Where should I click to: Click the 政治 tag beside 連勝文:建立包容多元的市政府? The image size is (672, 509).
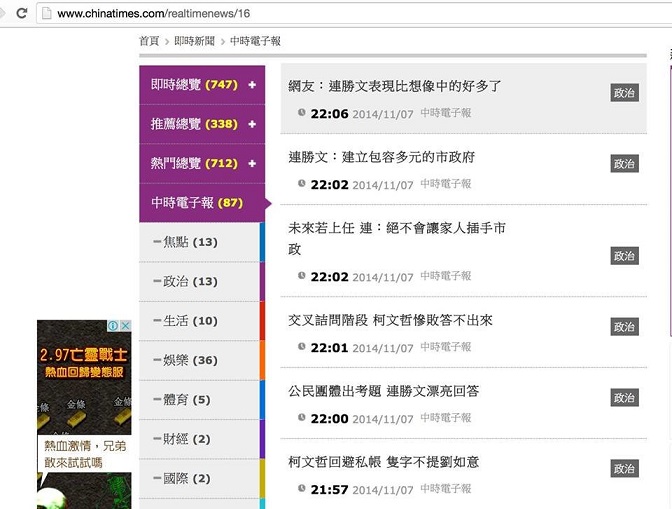(x=624, y=164)
